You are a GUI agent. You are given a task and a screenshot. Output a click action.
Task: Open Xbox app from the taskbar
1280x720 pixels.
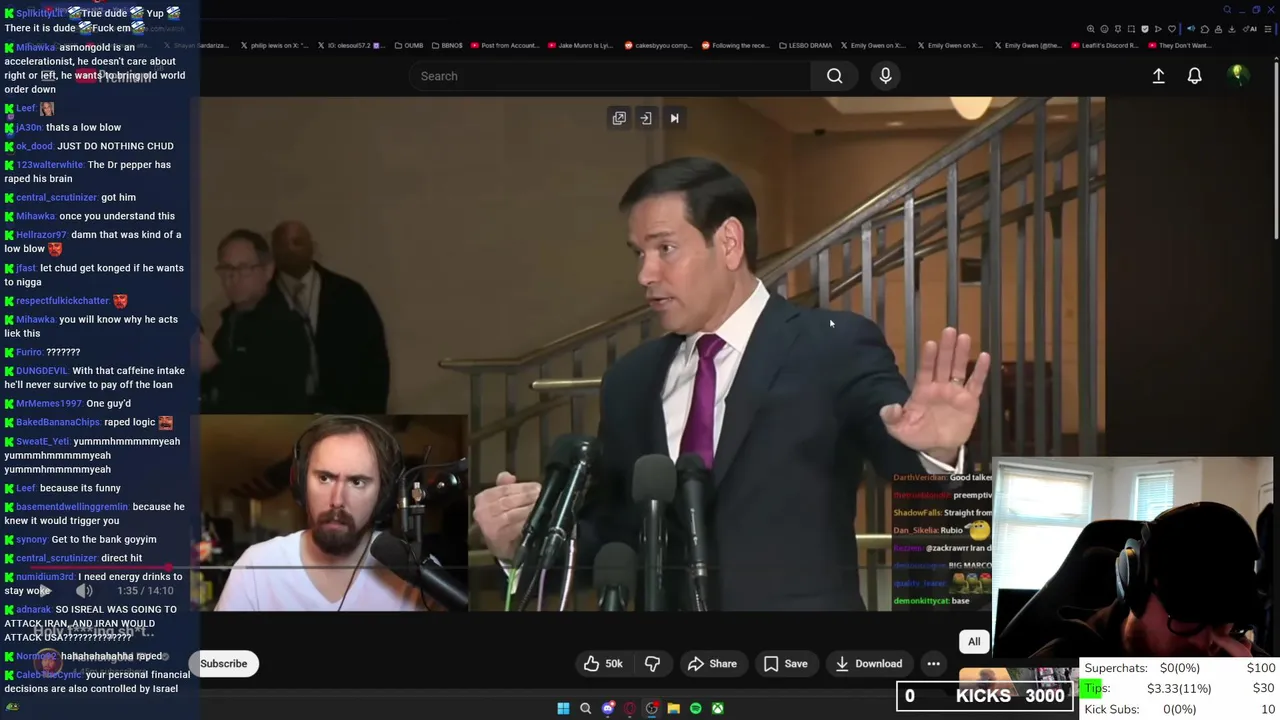pos(717,708)
